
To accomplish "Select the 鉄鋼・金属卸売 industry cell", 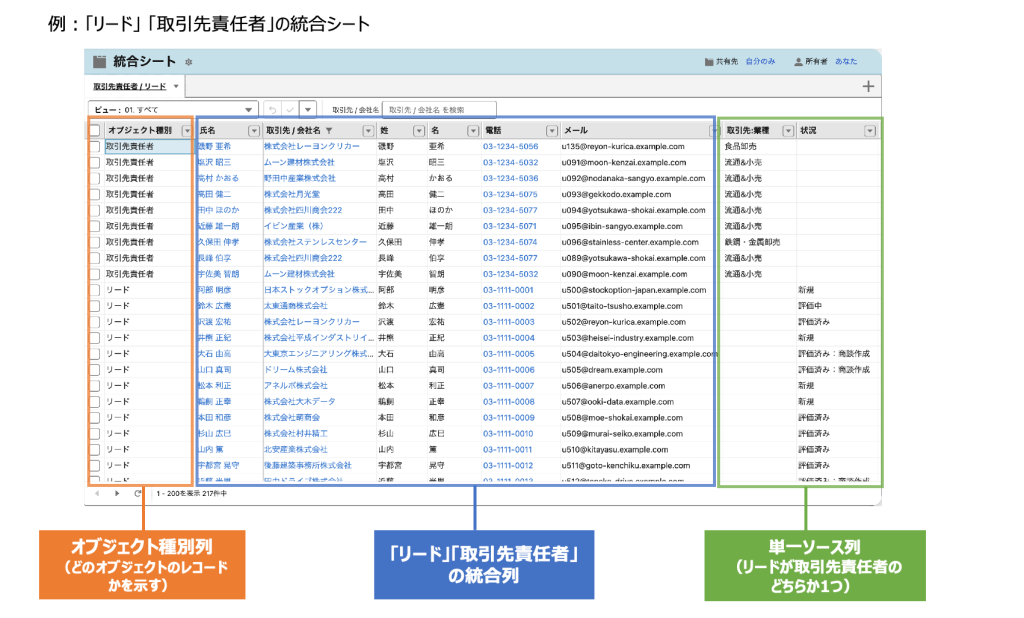I will [x=752, y=242].
